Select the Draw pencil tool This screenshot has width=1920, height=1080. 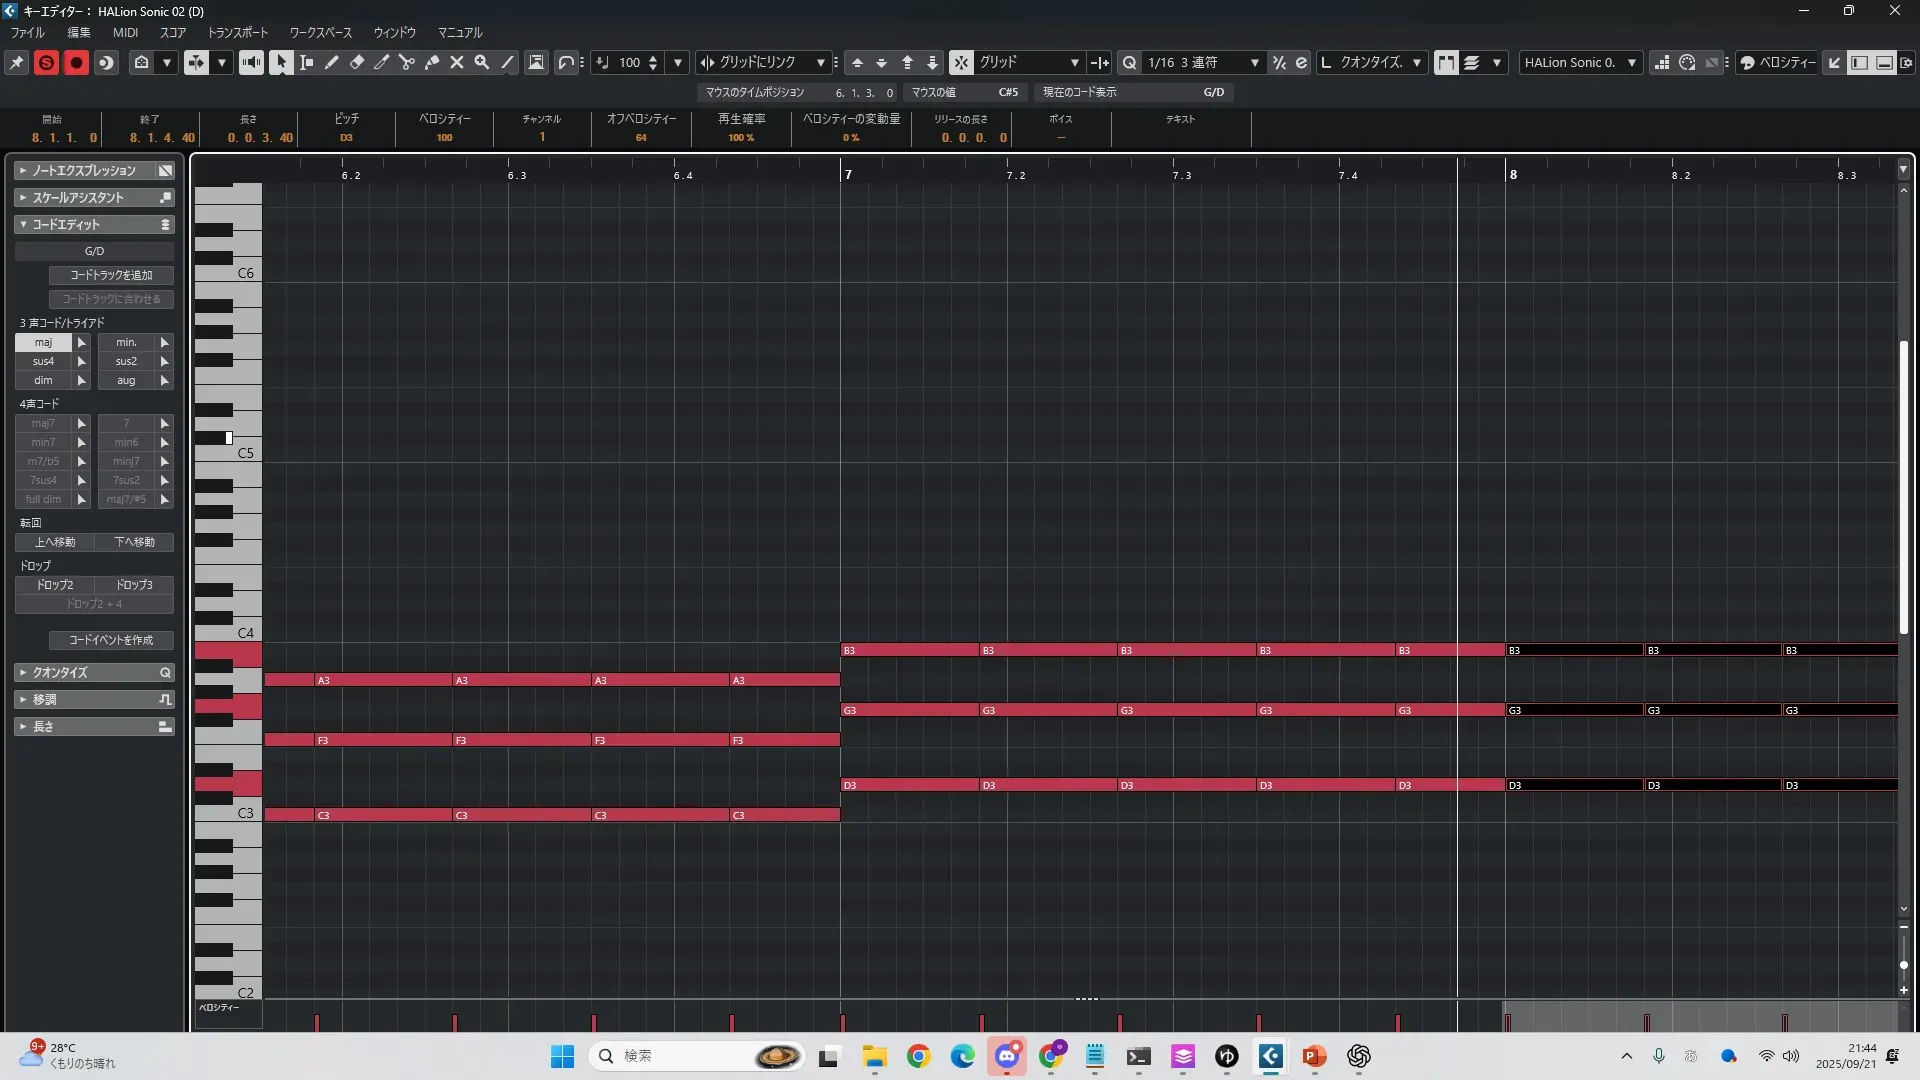tap(331, 62)
